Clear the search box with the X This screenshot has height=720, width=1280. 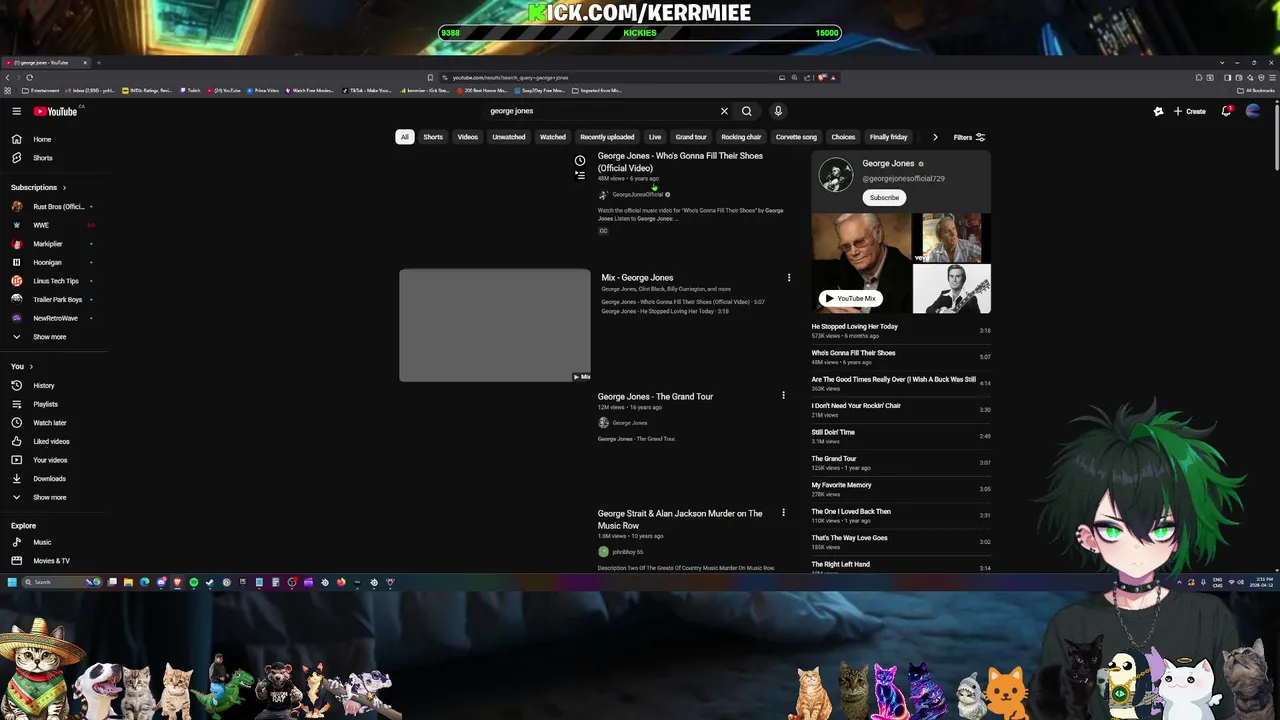(x=724, y=111)
